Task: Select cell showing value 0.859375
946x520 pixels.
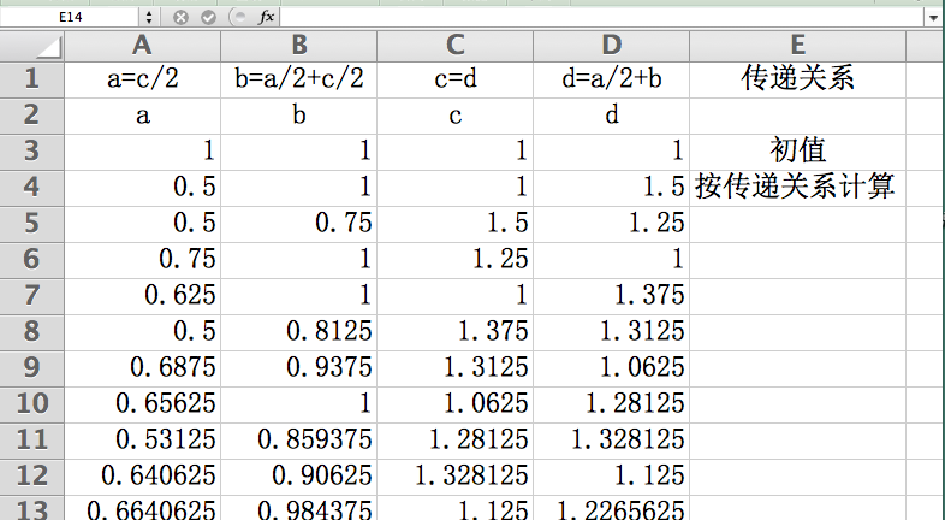Action: (x=299, y=439)
